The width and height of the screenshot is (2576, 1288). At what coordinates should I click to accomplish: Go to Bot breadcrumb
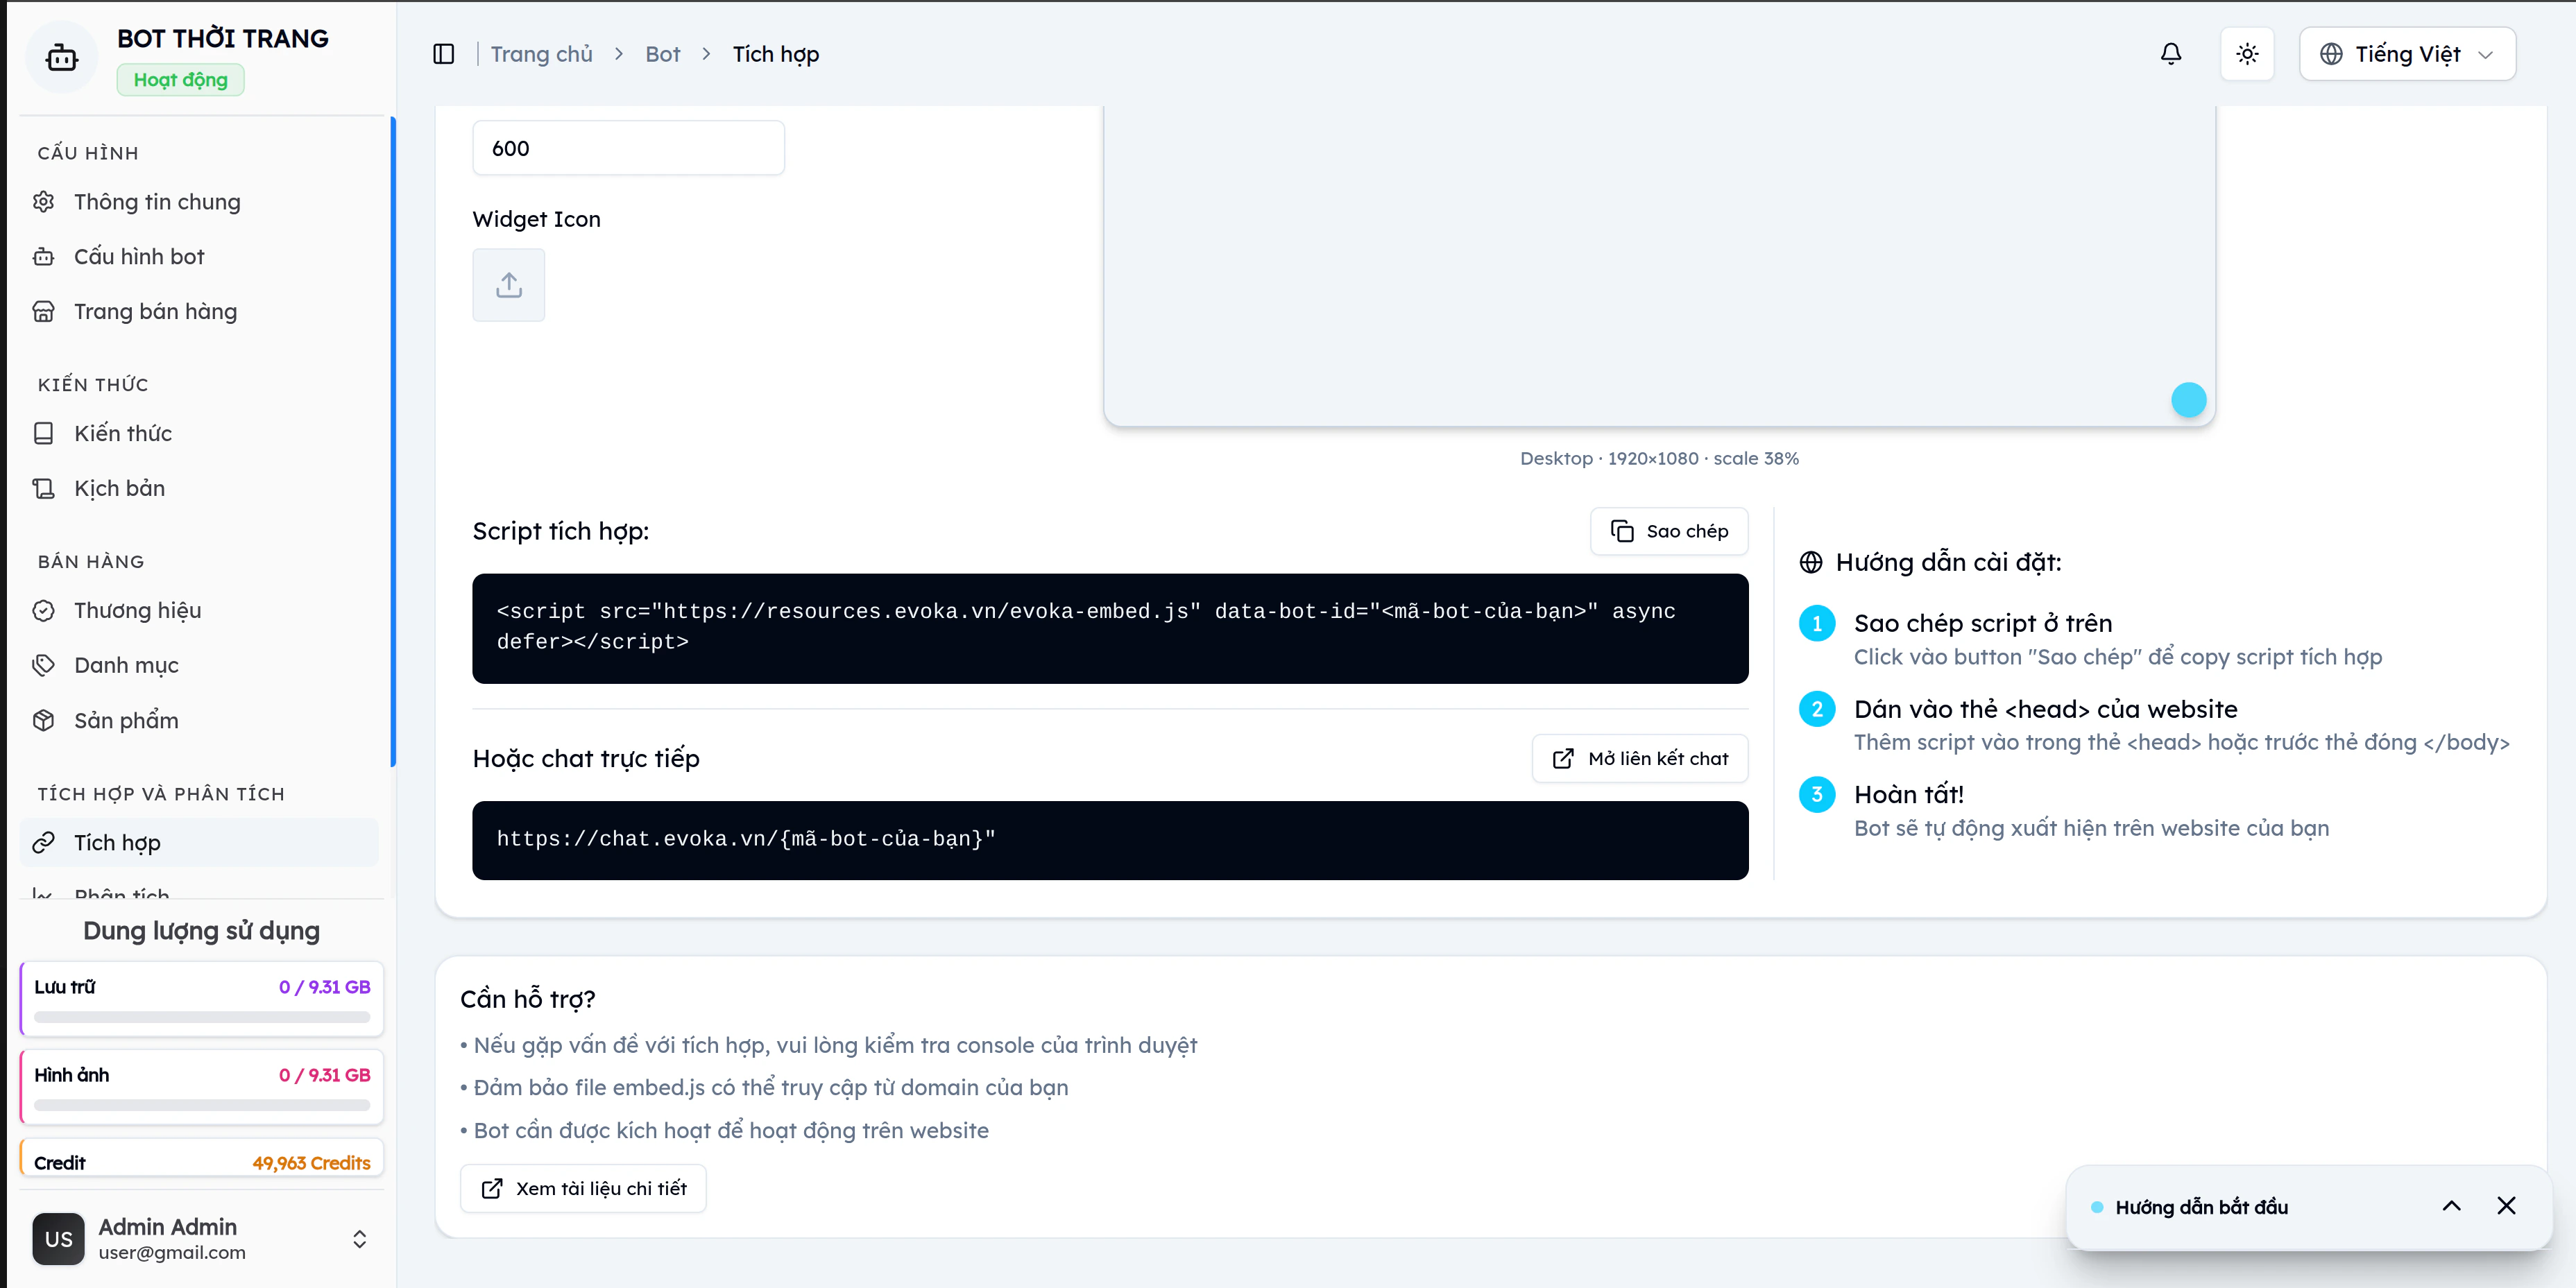662,54
